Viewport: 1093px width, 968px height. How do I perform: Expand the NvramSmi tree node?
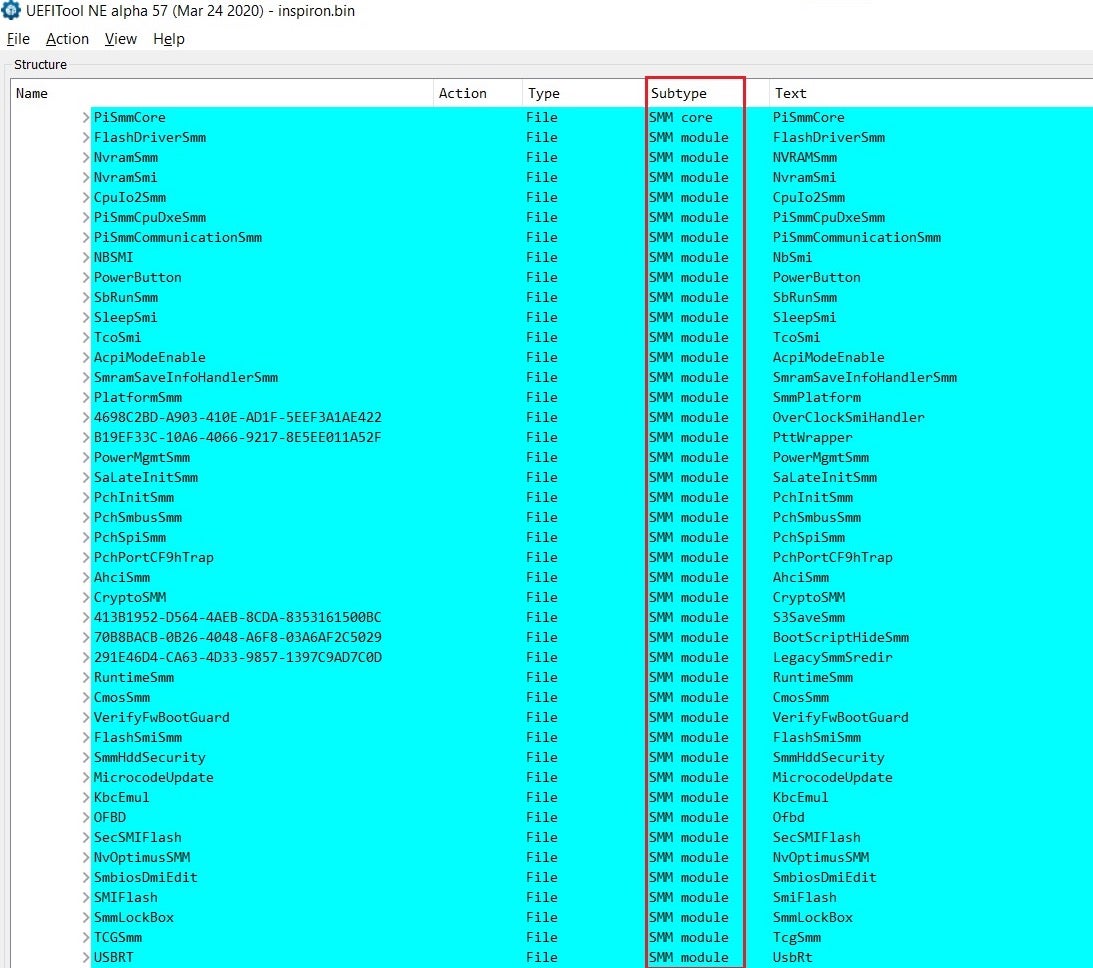pyautogui.click(x=86, y=178)
